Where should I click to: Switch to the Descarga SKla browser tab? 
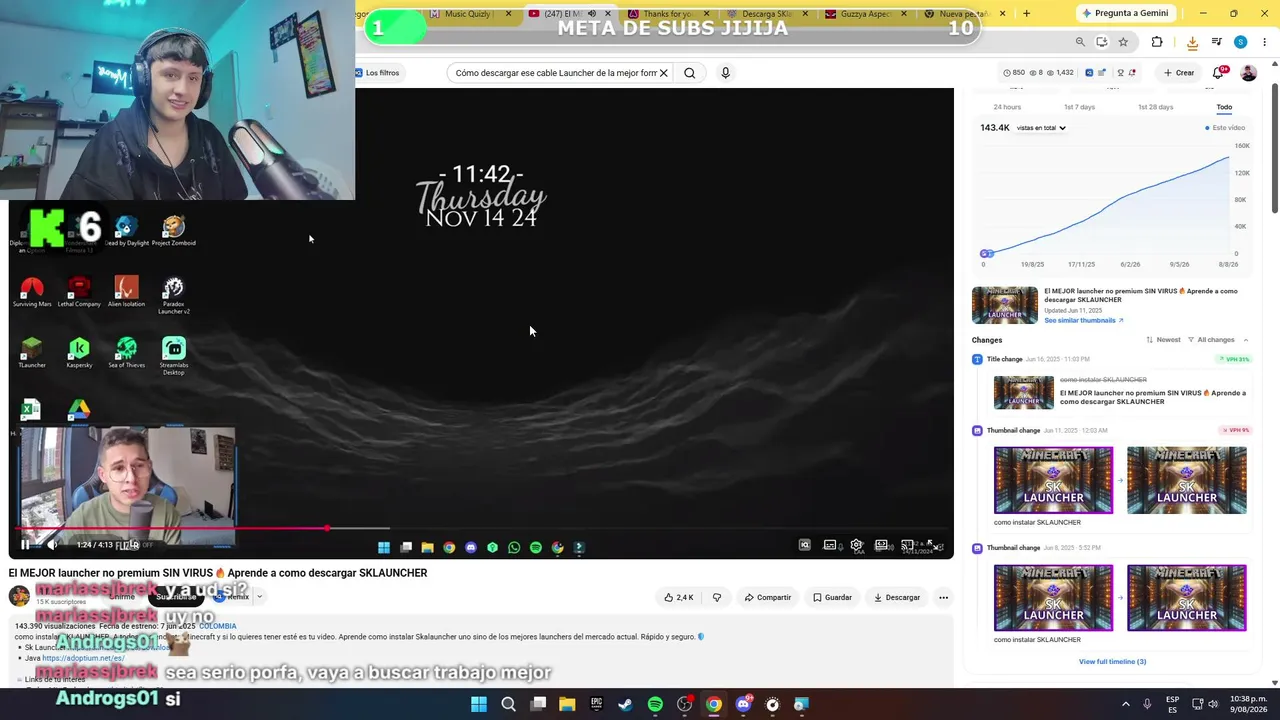tap(766, 14)
